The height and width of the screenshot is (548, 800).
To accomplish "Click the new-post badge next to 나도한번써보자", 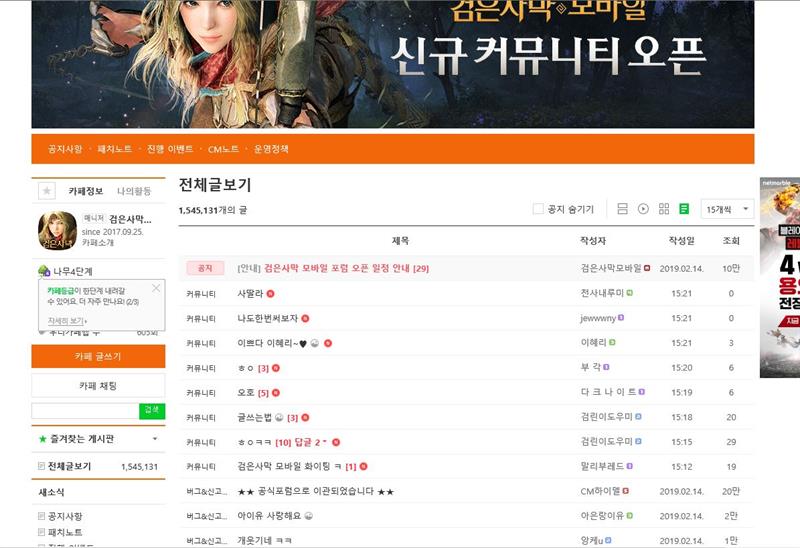I will [x=305, y=318].
